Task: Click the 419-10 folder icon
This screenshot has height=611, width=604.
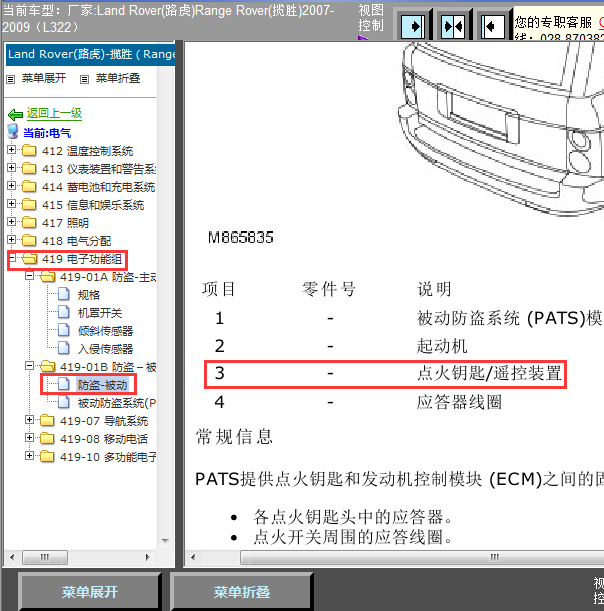Action: tap(47, 456)
